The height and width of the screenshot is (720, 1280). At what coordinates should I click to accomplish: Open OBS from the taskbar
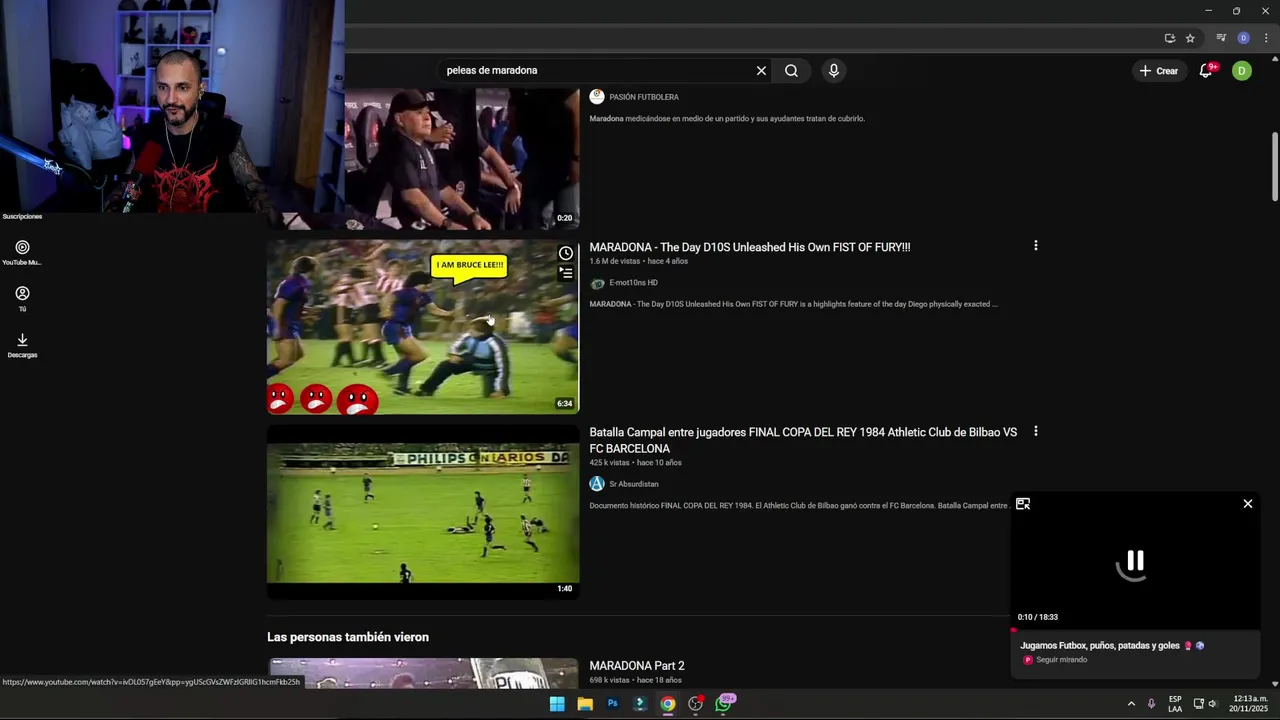(x=696, y=704)
